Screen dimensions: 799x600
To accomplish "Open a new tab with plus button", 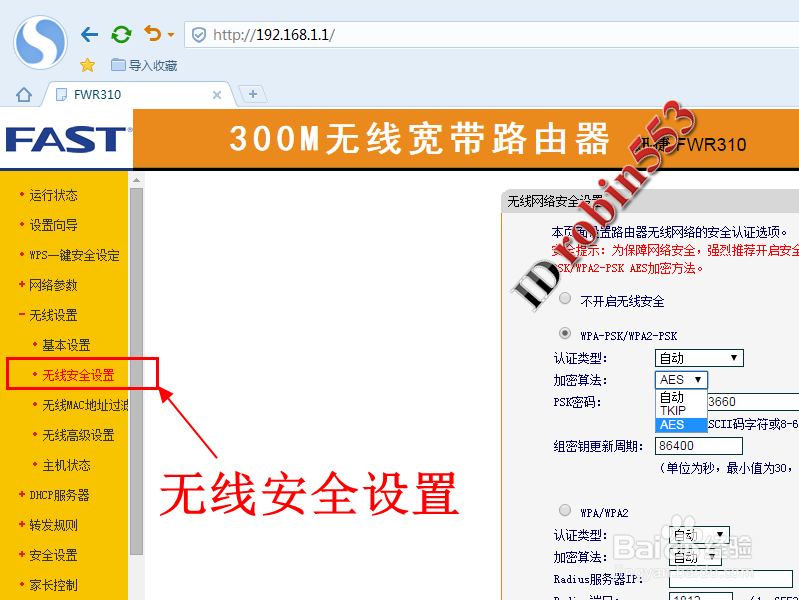I will pos(253,94).
